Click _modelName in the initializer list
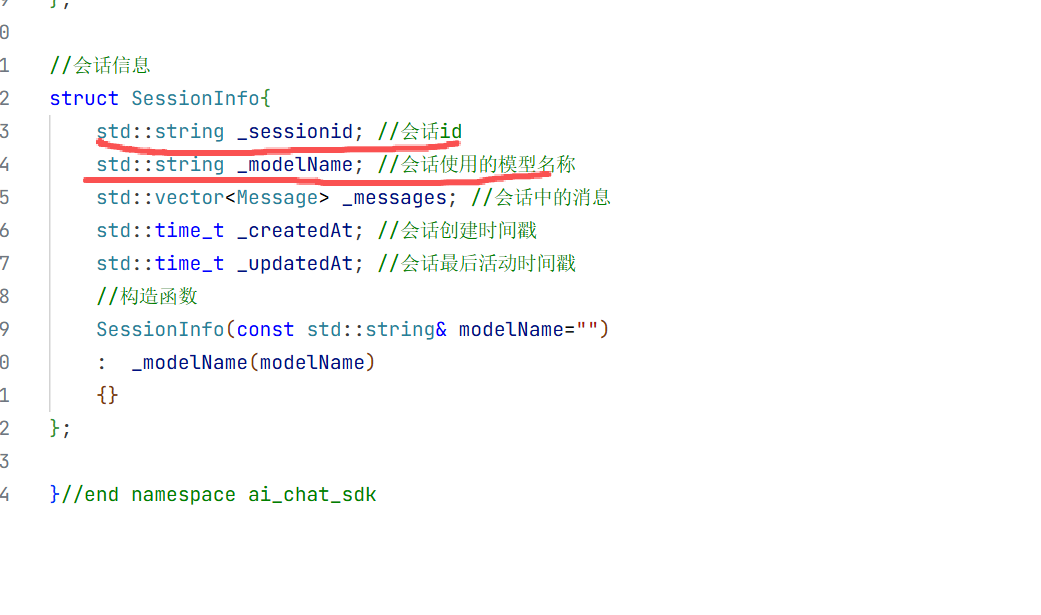Viewport: 1041px width, 615px height. (189, 363)
